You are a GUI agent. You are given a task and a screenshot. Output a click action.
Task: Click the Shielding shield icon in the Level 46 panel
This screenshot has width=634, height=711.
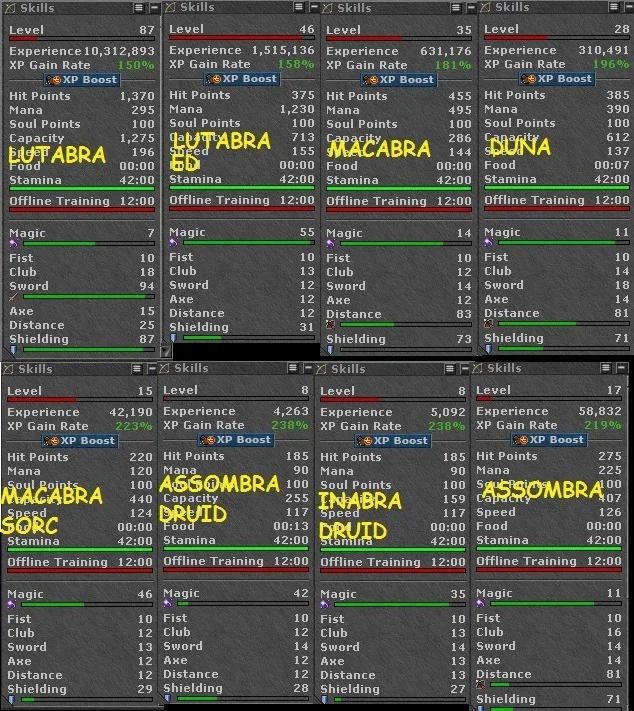click(174, 338)
